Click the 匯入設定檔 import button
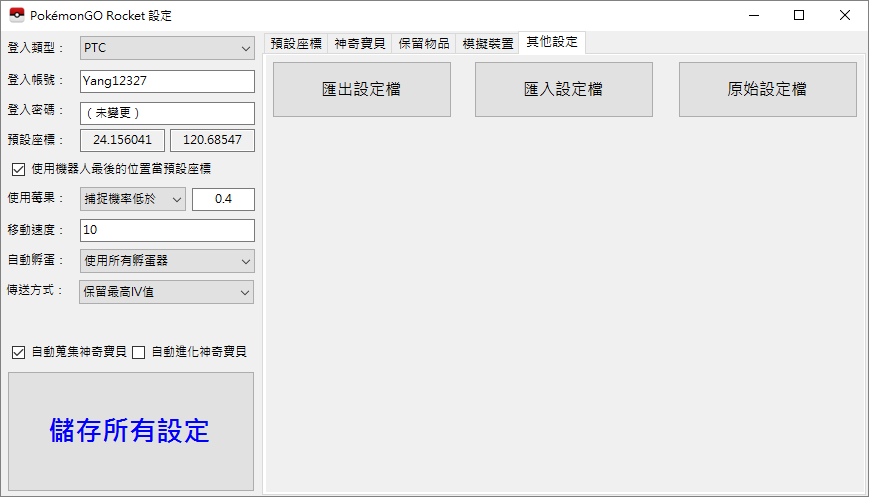The width and height of the screenshot is (869, 497). pos(564,89)
